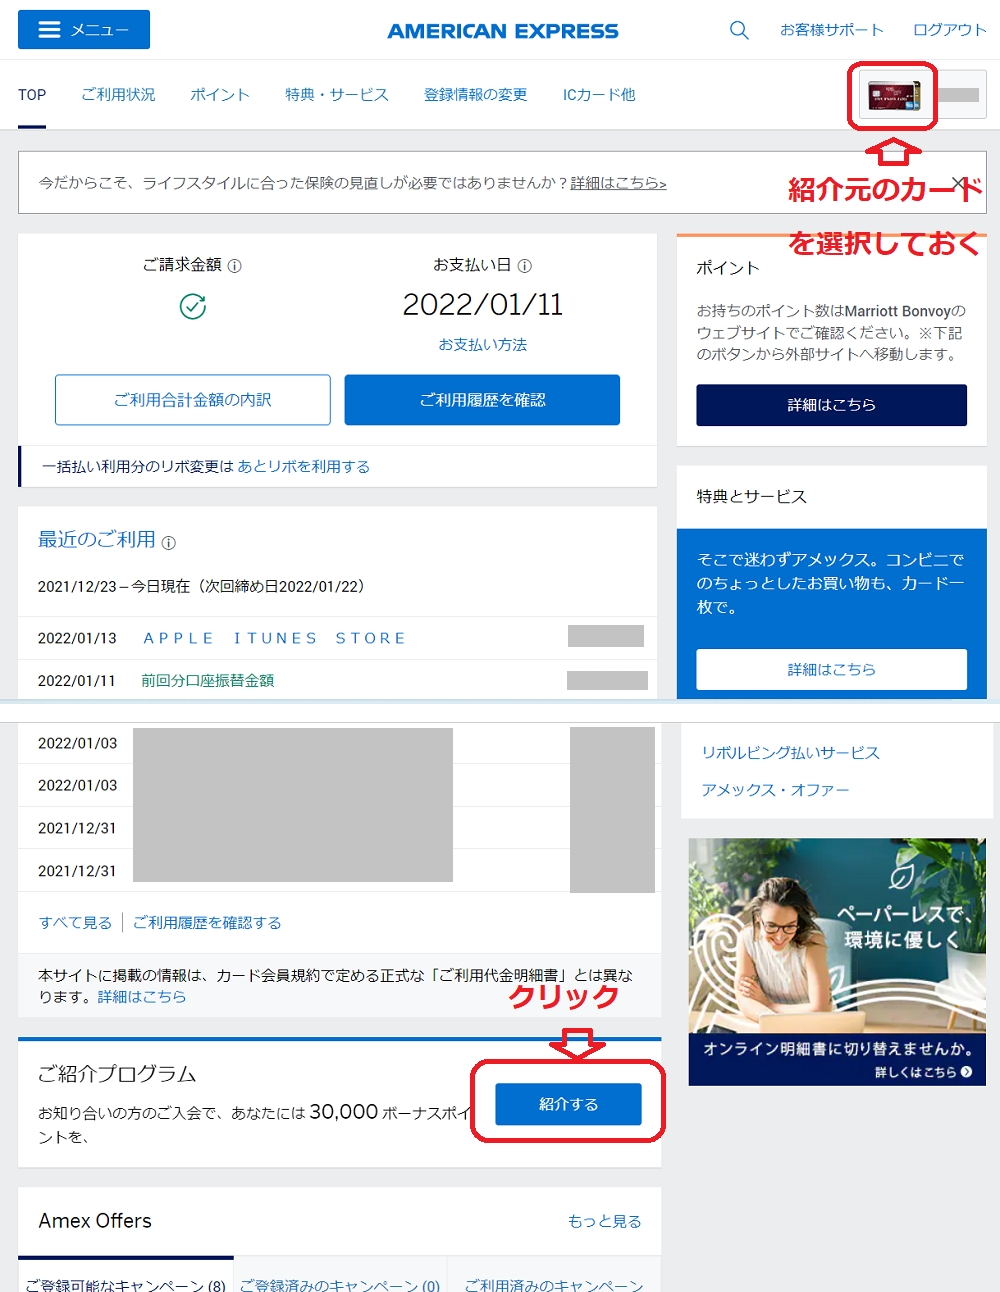1000x1292 pixels.
Task: Click the paperless statement promo banner
Action: [x=837, y=961]
